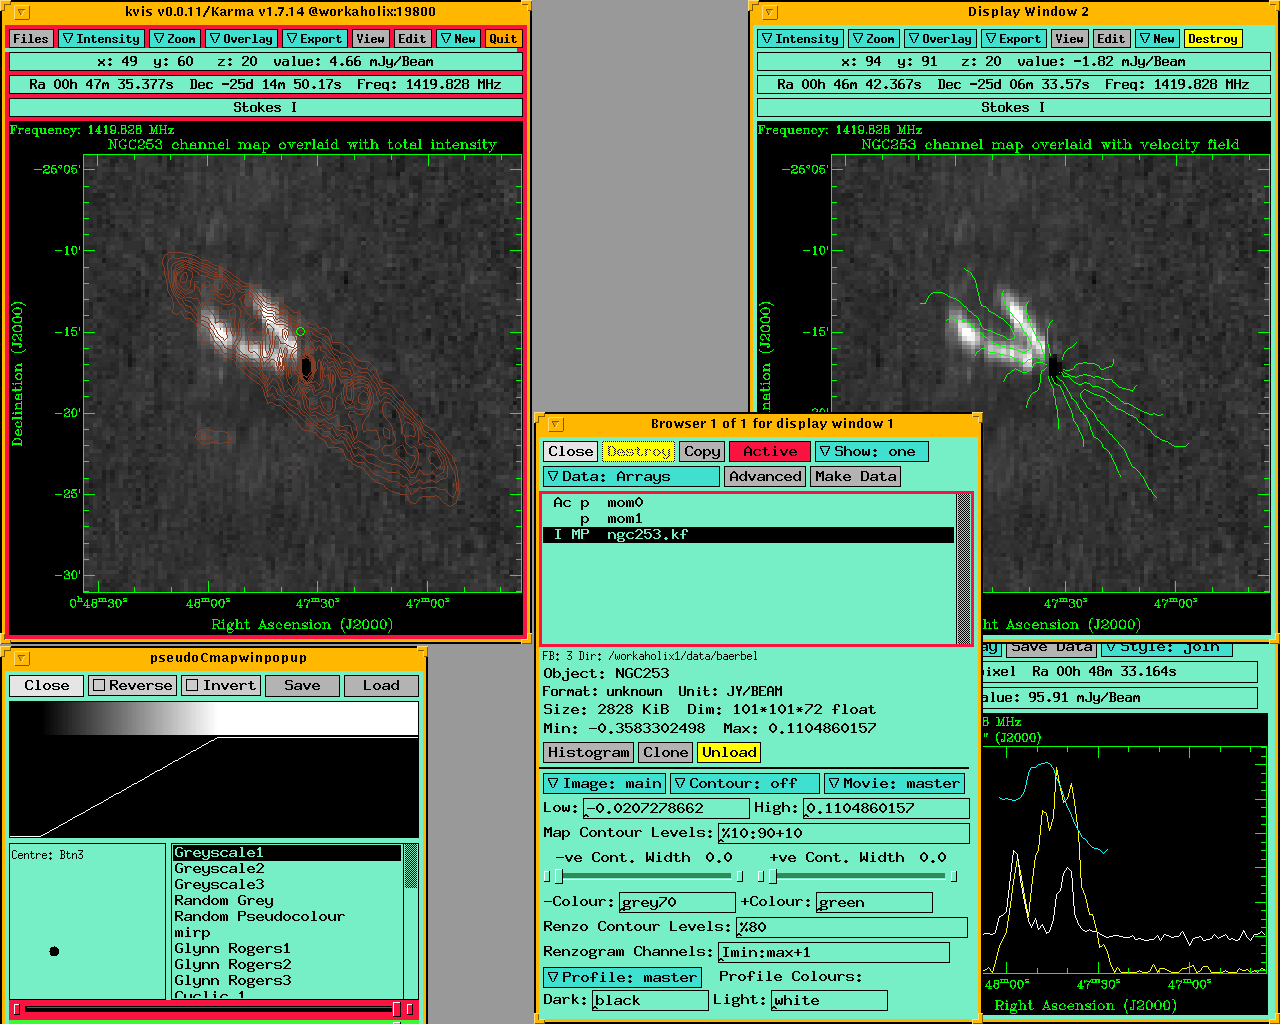The width and height of the screenshot is (1280, 1024).
Task: Open the Intensity dropdown in kvis window
Action: 101,39
